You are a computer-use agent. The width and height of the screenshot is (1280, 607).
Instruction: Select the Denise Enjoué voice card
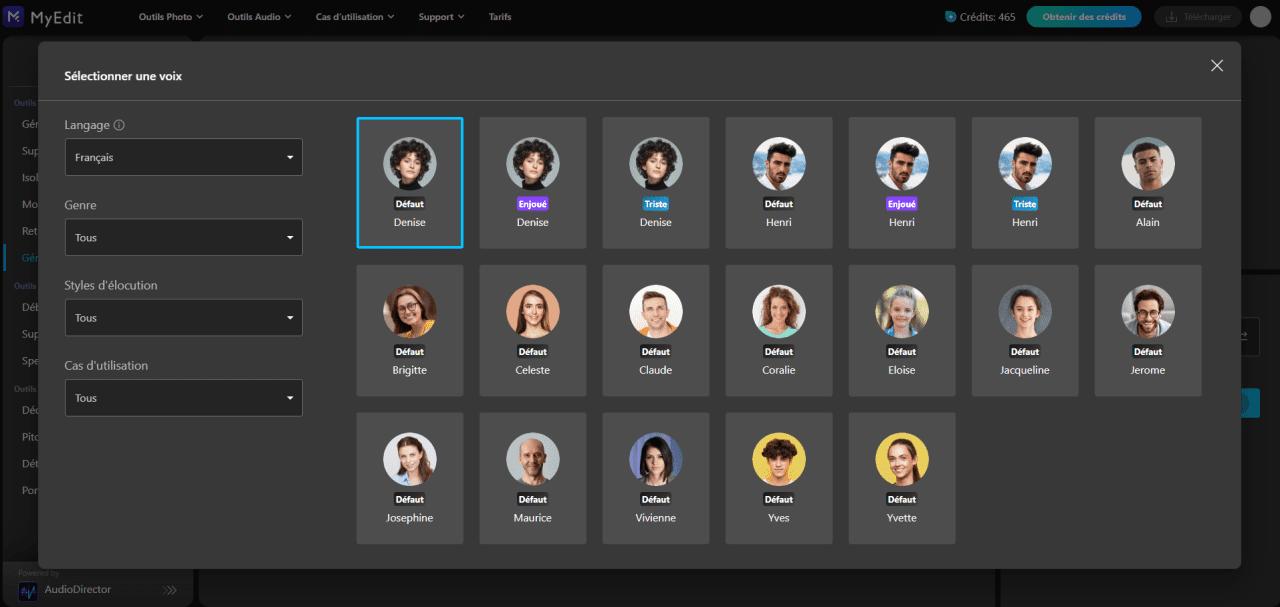point(533,183)
